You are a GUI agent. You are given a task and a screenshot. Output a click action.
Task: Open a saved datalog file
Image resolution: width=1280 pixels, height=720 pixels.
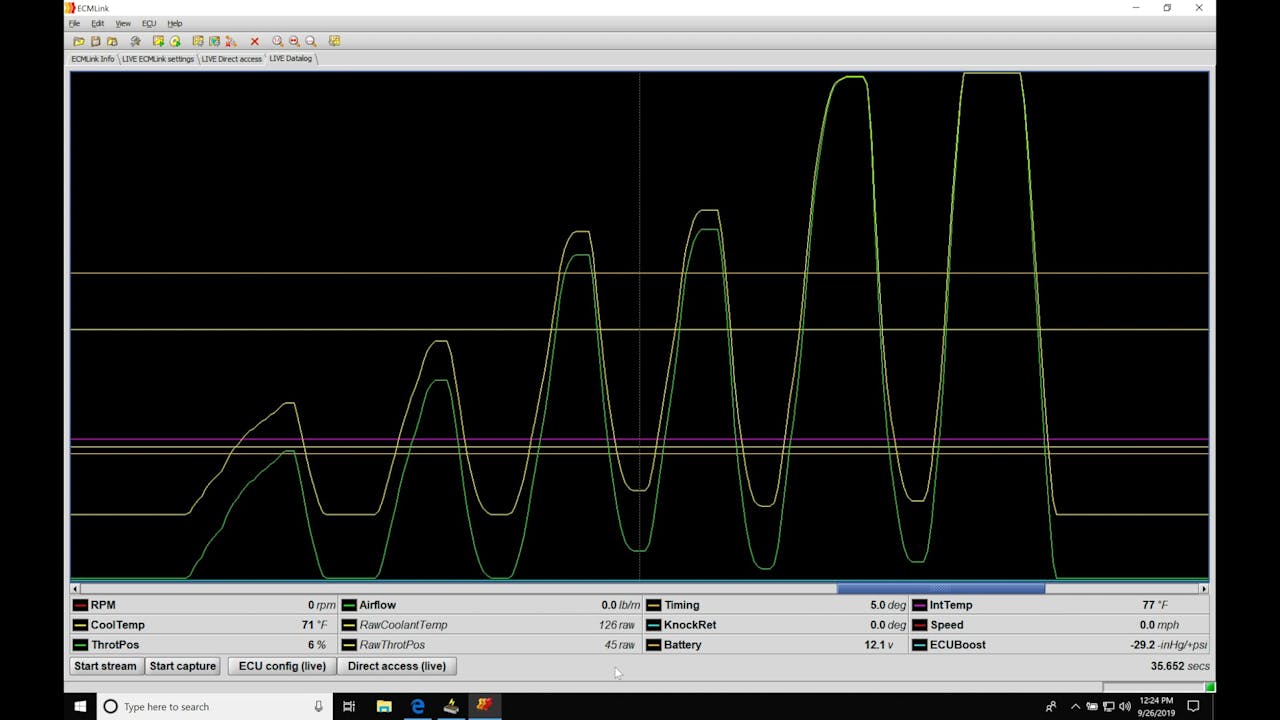(78, 41)
